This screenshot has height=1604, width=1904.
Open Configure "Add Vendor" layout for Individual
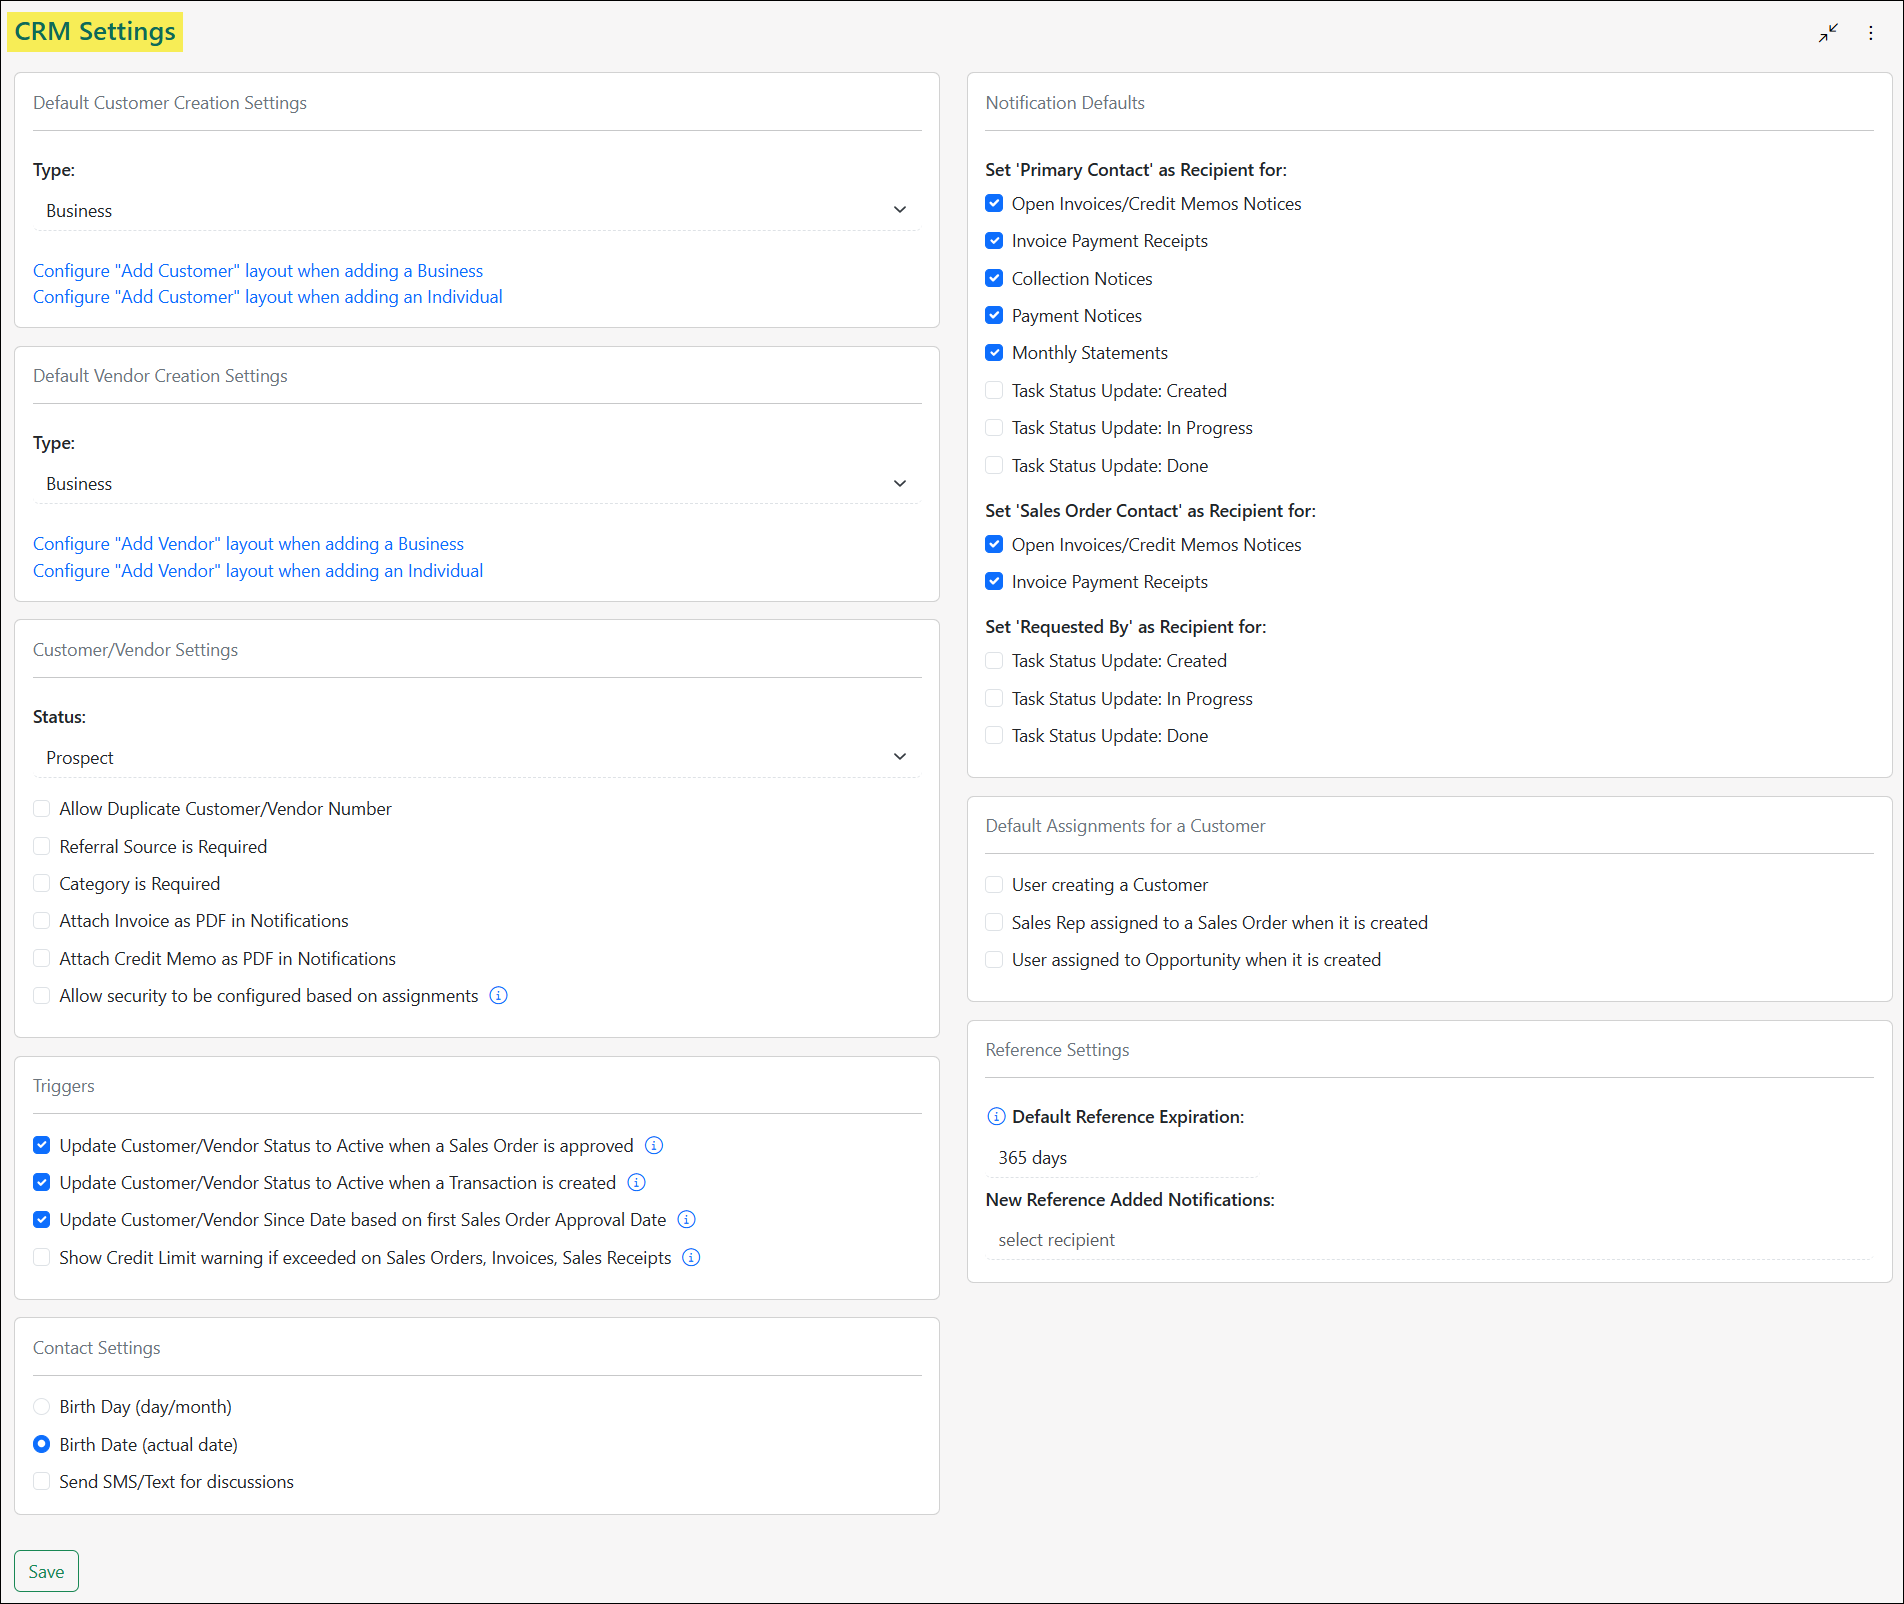click(257, 570)
